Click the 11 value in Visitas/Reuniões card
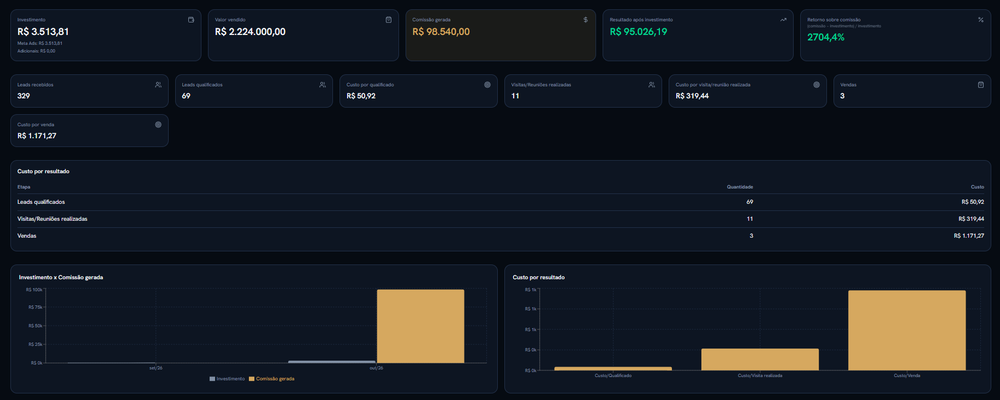 (x=515, y=96)
